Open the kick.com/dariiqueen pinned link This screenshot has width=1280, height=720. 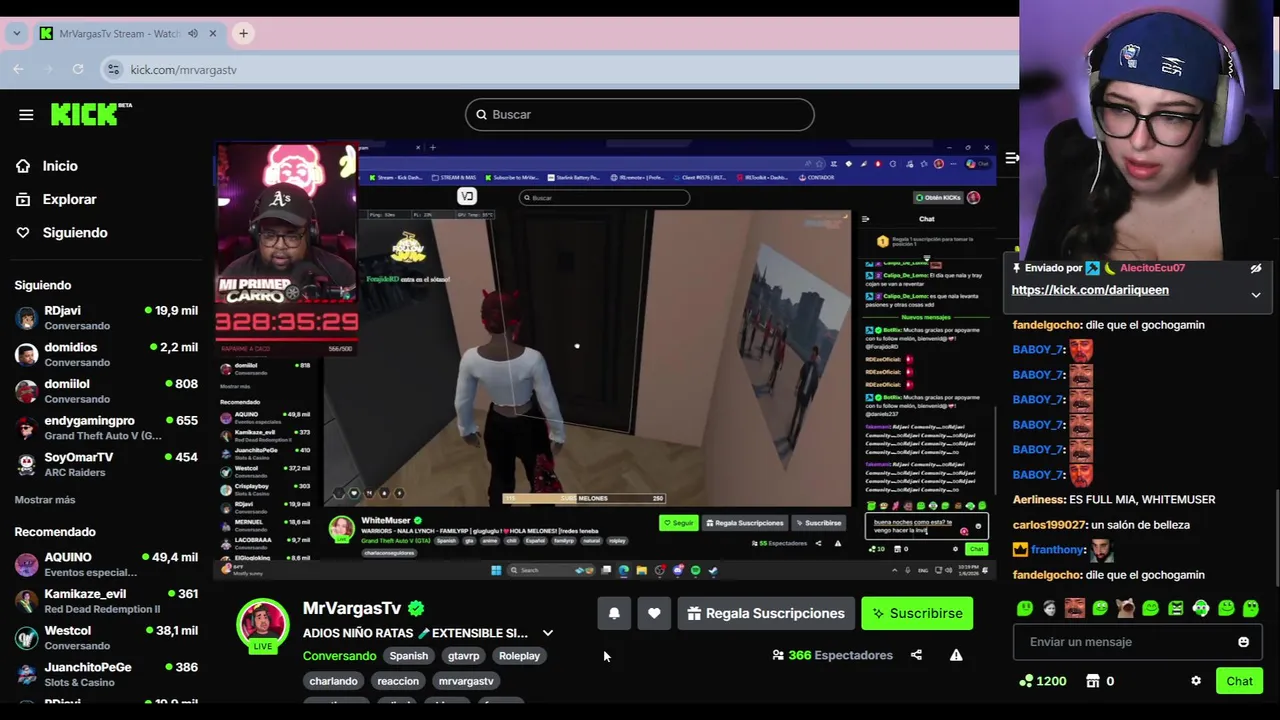(1090, 290)
